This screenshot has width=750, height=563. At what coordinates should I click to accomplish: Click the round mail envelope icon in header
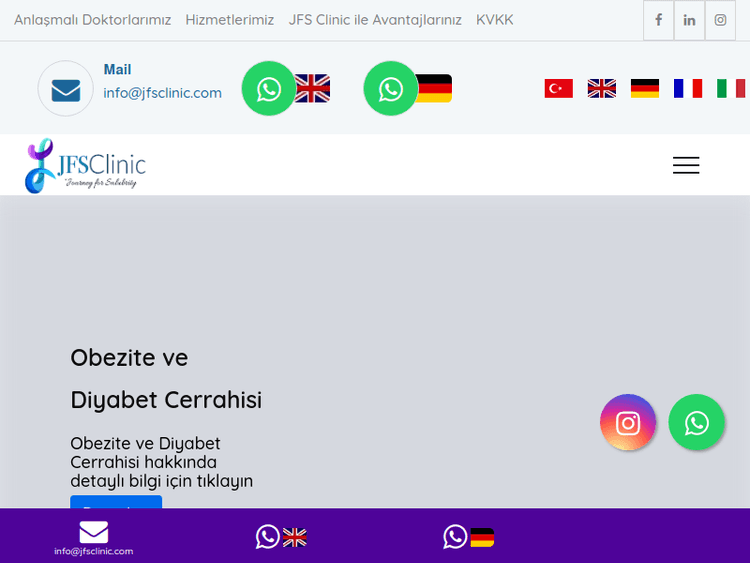66,89
